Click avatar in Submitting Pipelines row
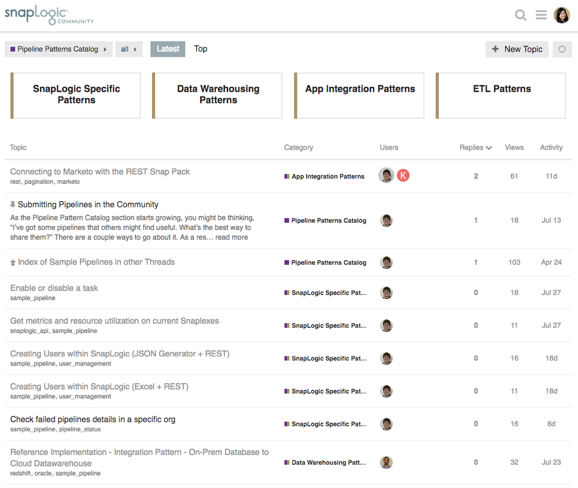 (x=386, y=220)
